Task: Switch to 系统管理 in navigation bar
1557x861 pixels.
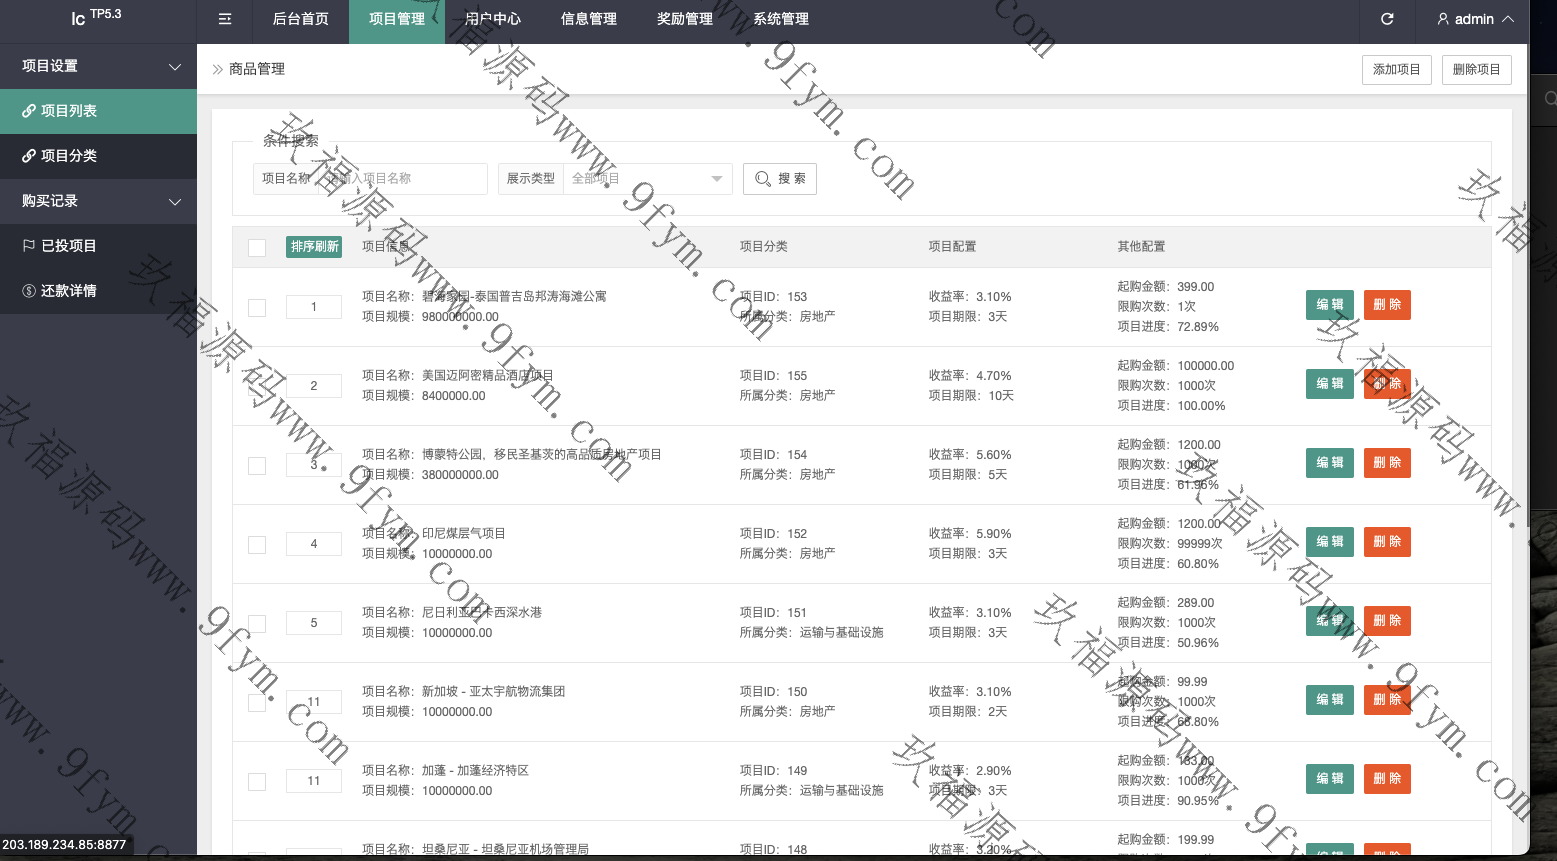Action: coord(781,19)
